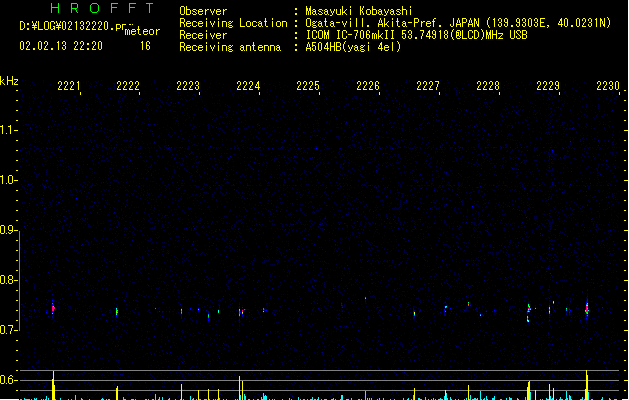Click the 1.0 kHz frequency tick label
The image size is (629, 400).
pos(7,180)
